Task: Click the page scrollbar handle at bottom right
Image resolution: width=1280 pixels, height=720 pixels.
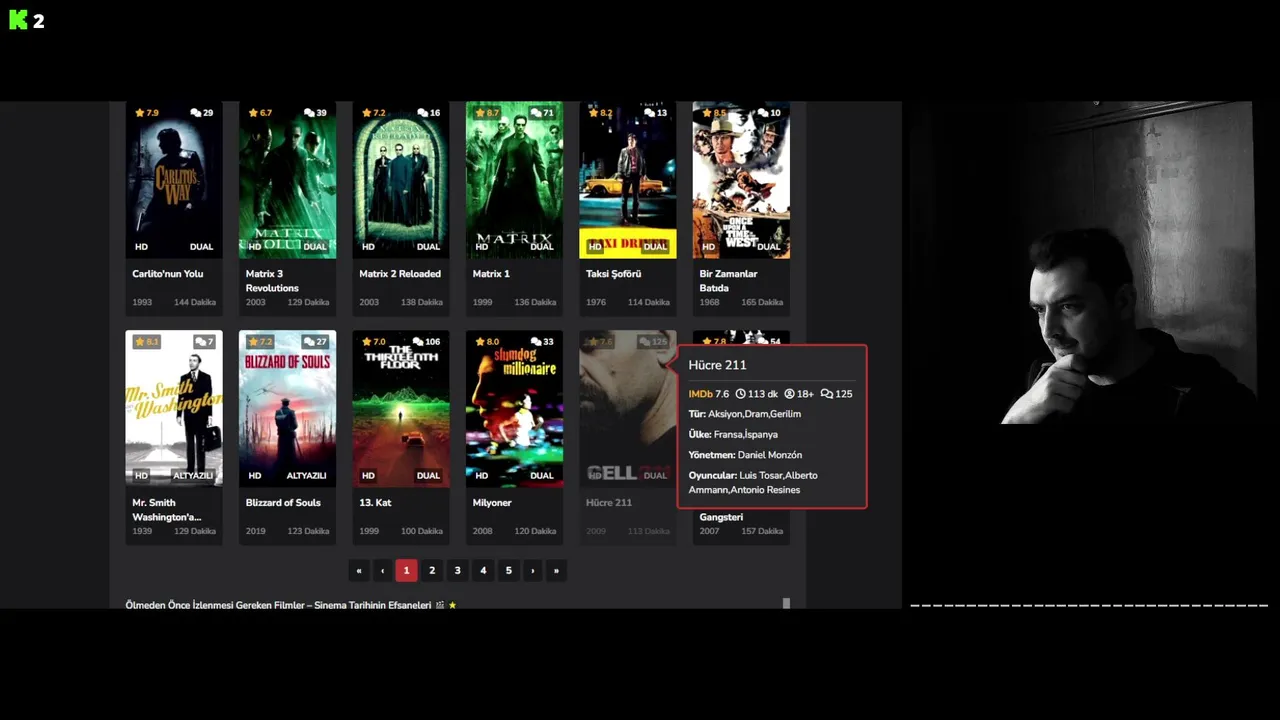Action: pos(786,603)
